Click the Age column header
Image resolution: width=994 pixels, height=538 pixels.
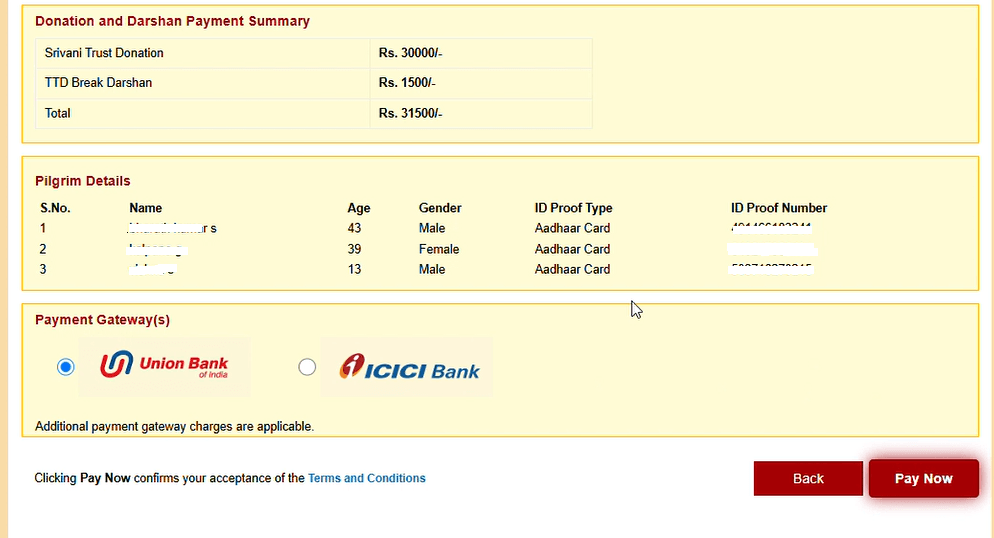[x=359, y=208]
